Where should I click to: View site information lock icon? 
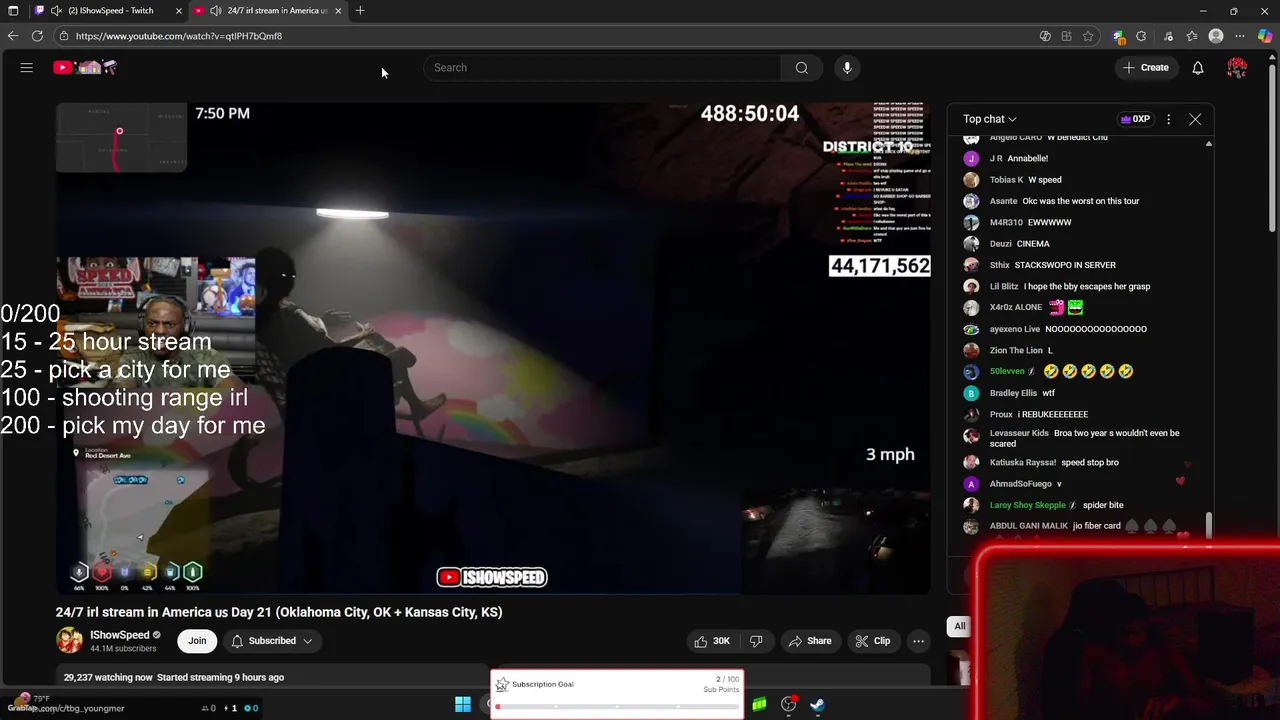[63, 36]
